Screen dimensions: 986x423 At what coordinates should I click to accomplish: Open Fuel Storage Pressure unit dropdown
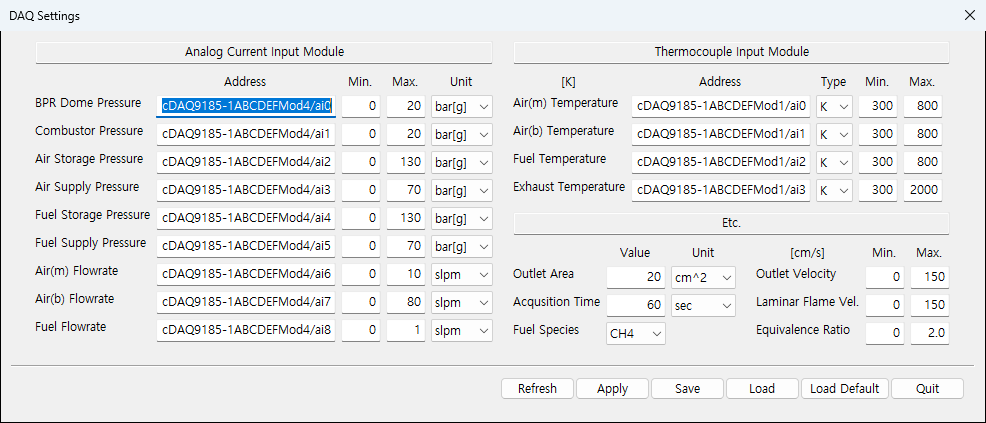tap(462, 218)
